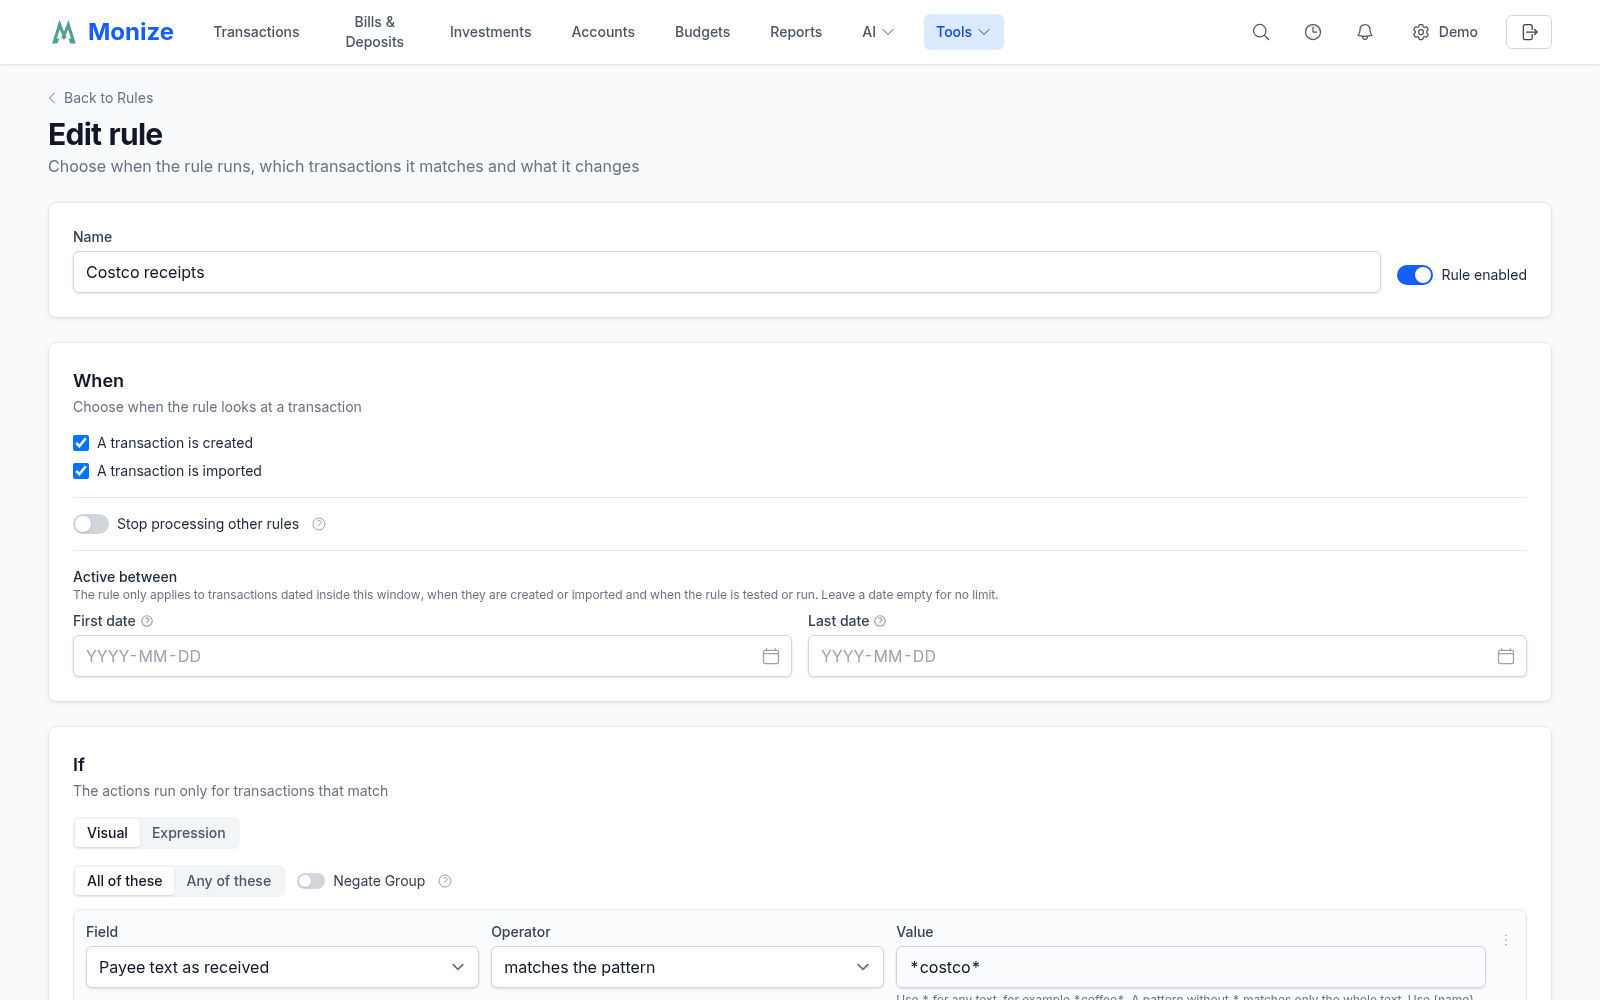Open Reports in navigation
The image size is (1600, 1000).
click(x=796, y=32)
